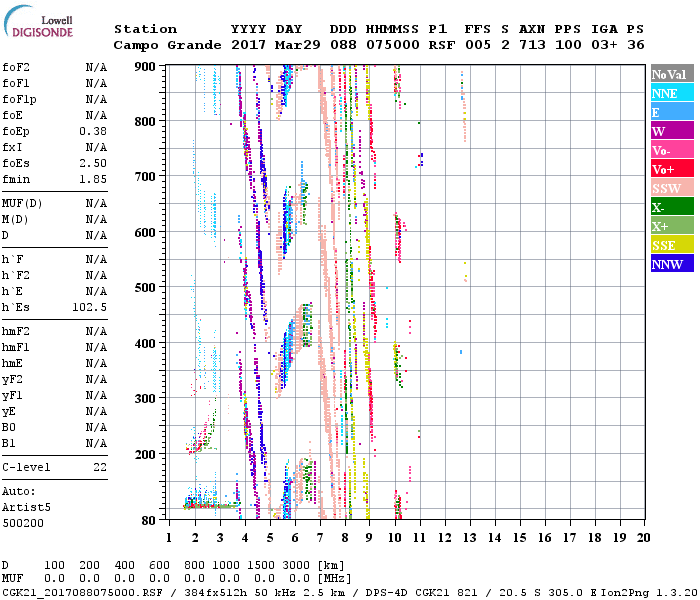700x600 pixels.
Task: Click the D distance '3000' value
Action: [296, 565]
